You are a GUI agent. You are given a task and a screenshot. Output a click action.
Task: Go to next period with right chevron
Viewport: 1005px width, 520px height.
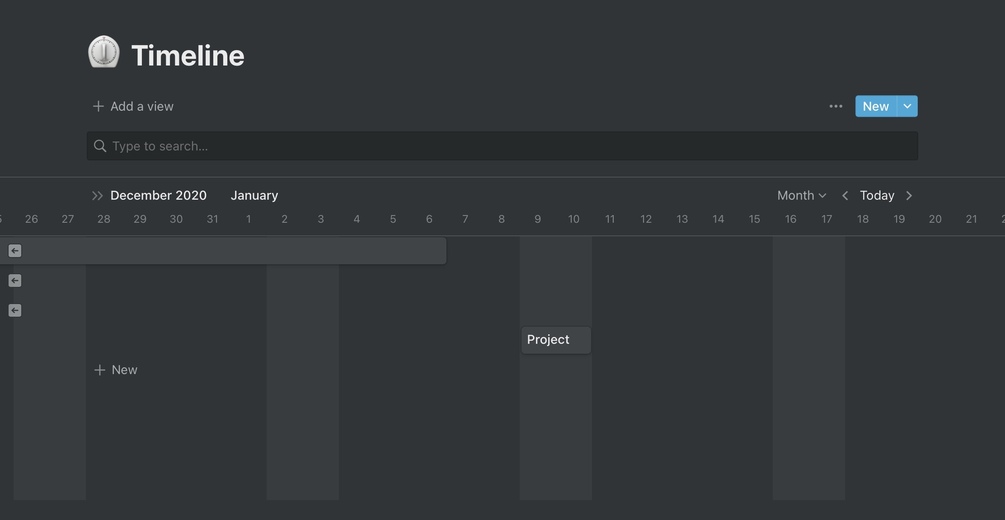tap(909, 196)
